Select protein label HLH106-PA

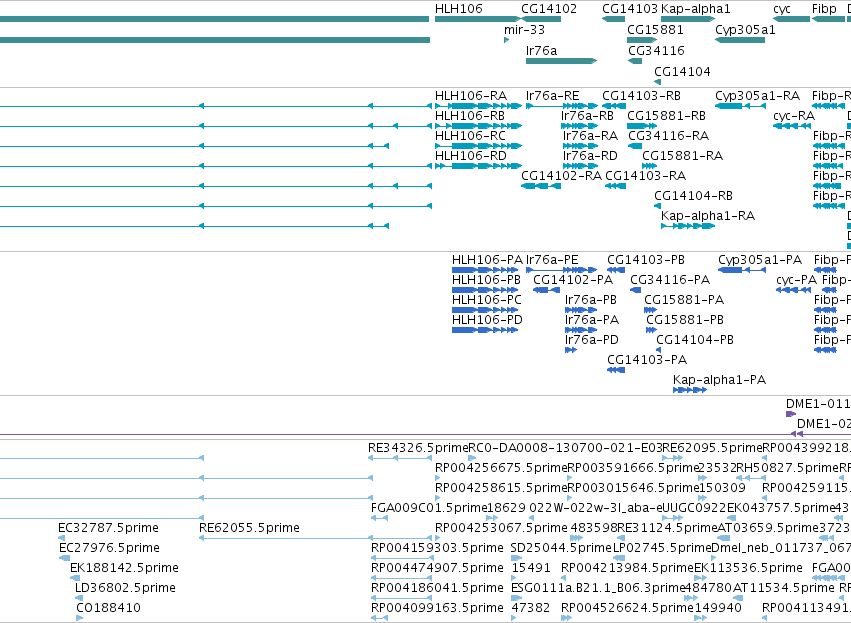click(487, 260)
